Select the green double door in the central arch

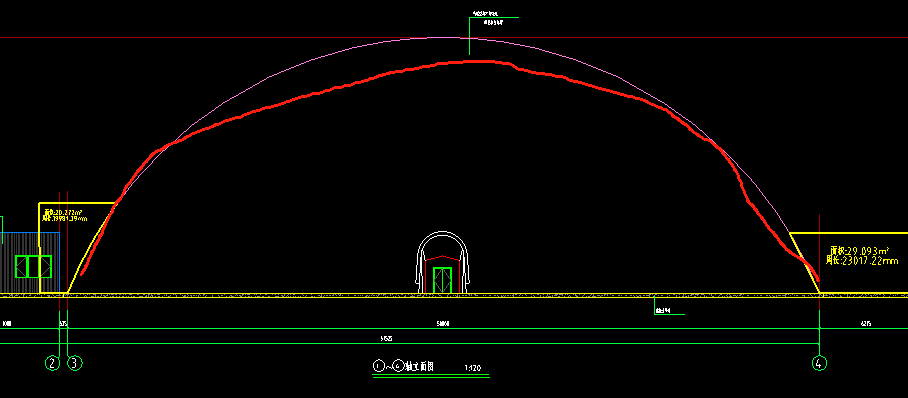coord(442,280)
